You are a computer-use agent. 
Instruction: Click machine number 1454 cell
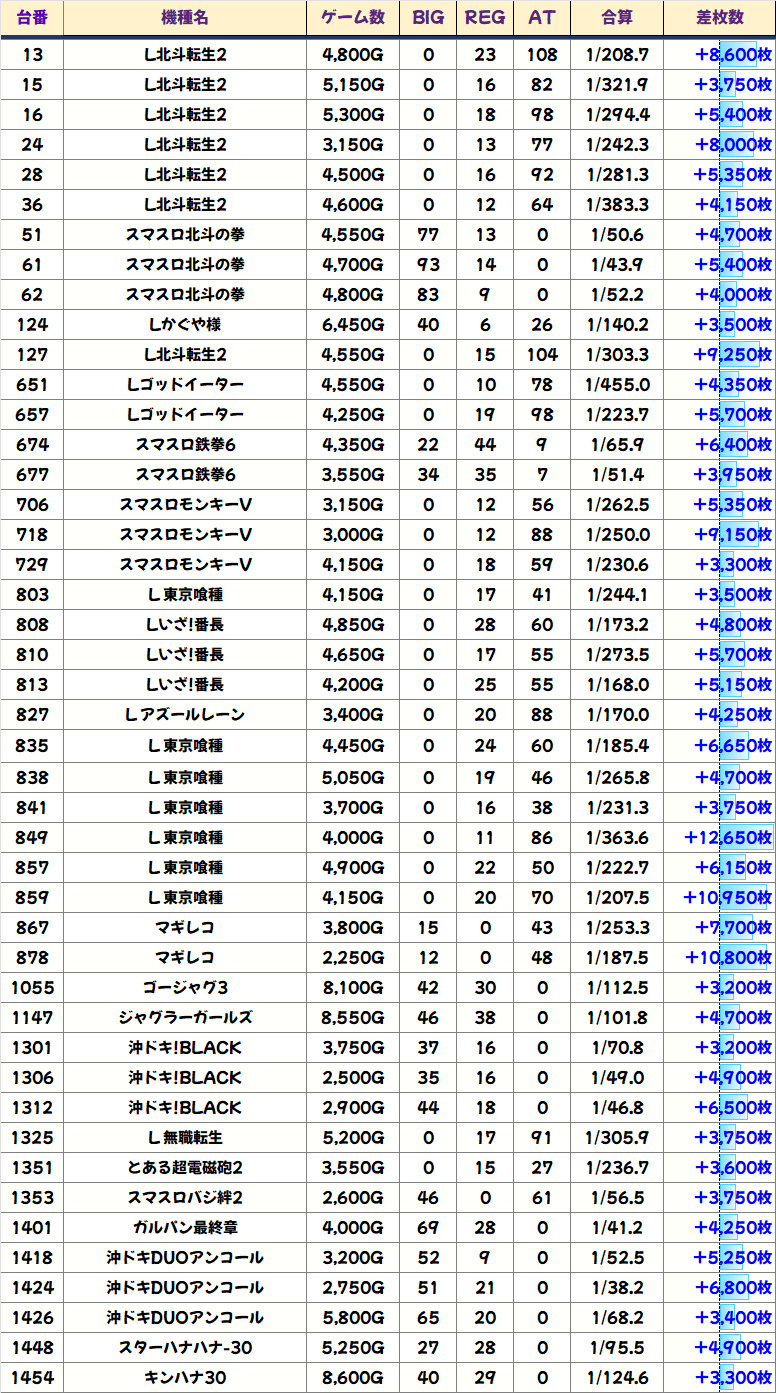pos(32,1377)
